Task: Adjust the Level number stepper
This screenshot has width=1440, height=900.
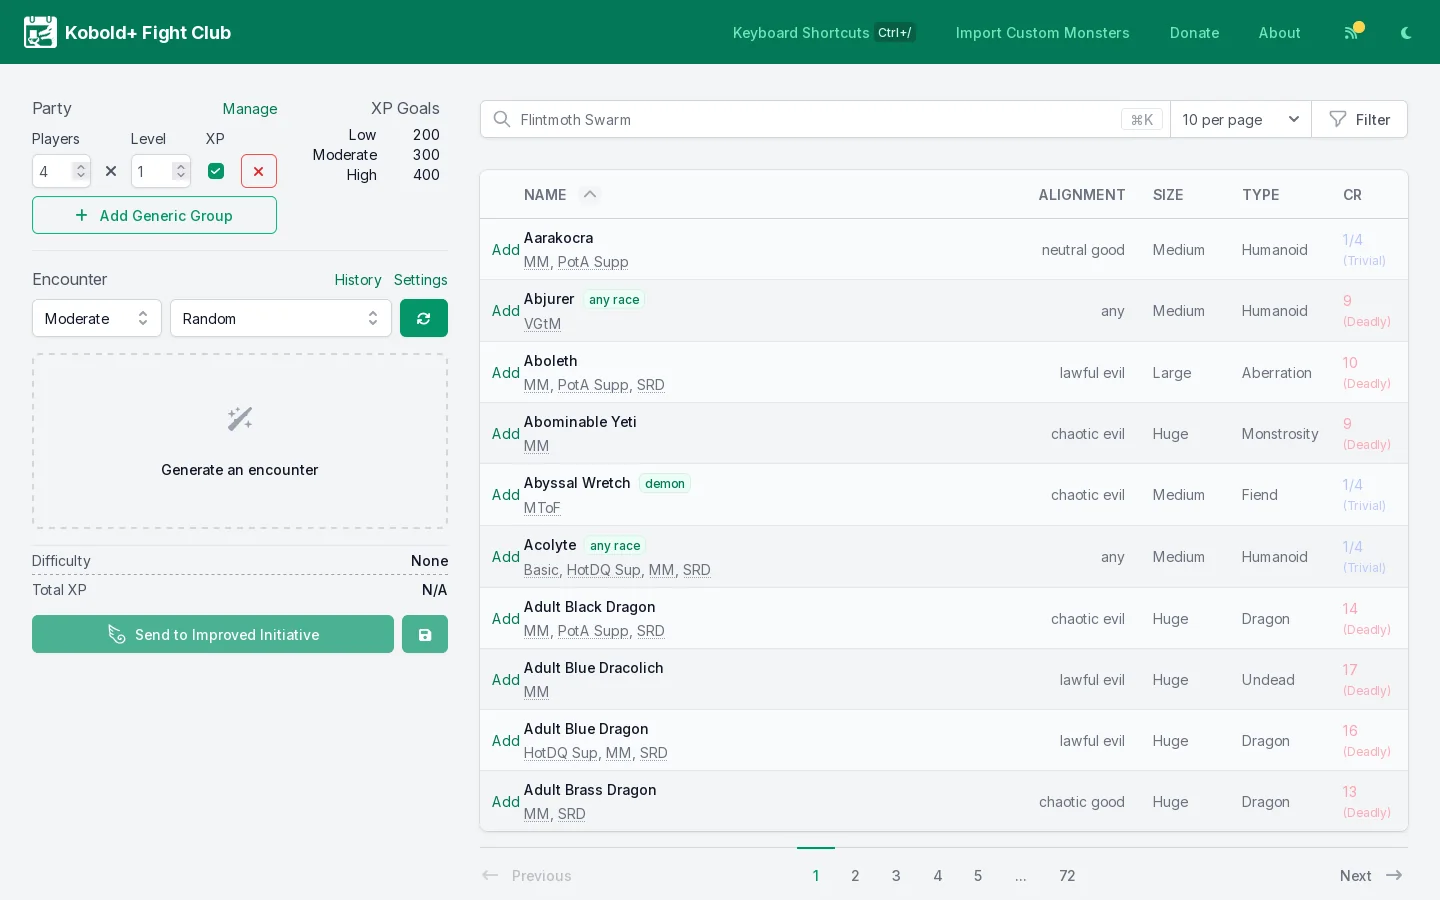Action: pos(180,171)
